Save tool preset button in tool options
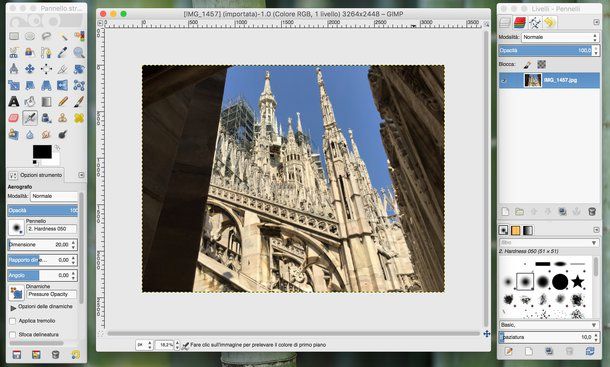 (x=16, y=355)
